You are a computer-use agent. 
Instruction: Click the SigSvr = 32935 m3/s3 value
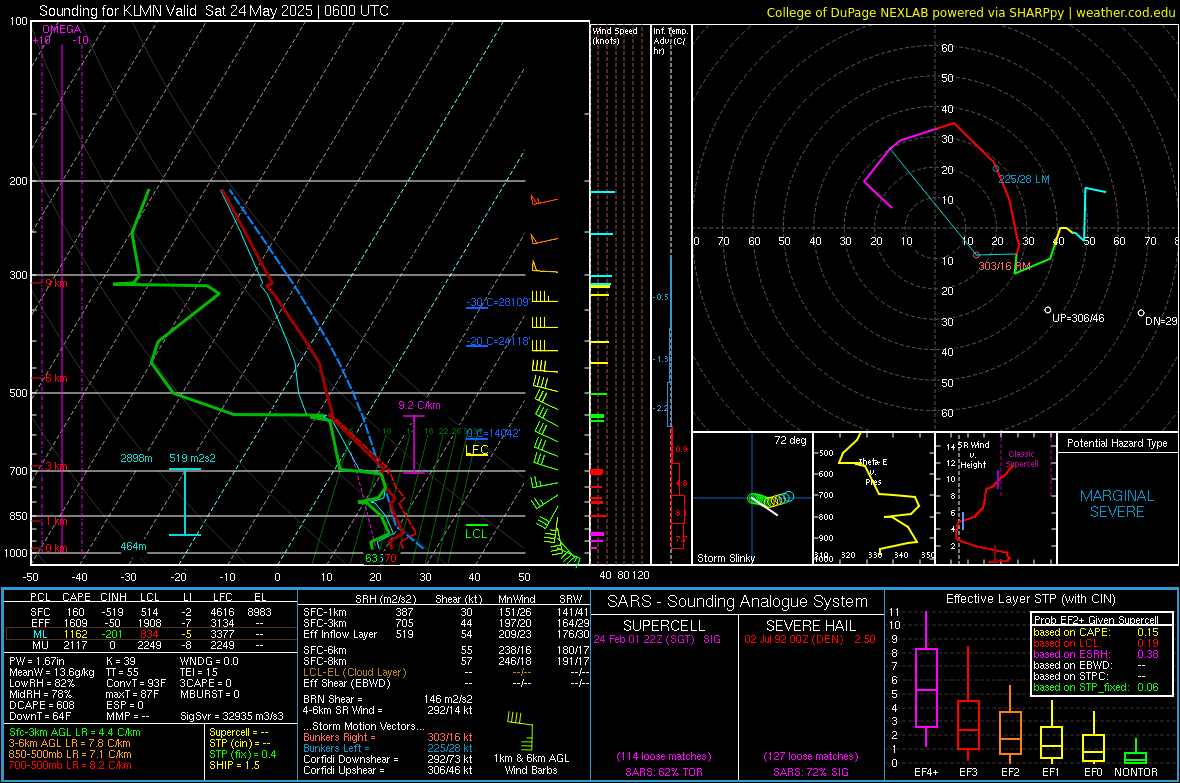click(x=232, y=716)
